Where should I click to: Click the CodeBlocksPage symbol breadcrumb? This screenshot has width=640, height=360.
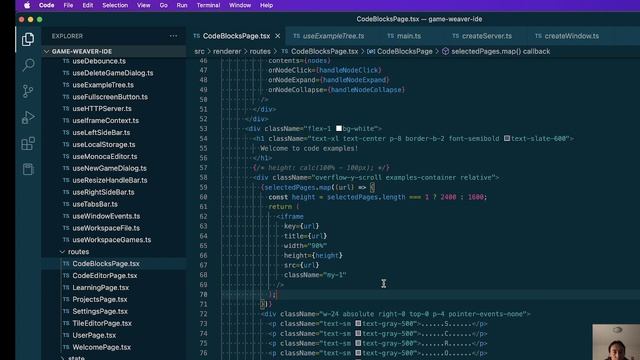(404, 51)
